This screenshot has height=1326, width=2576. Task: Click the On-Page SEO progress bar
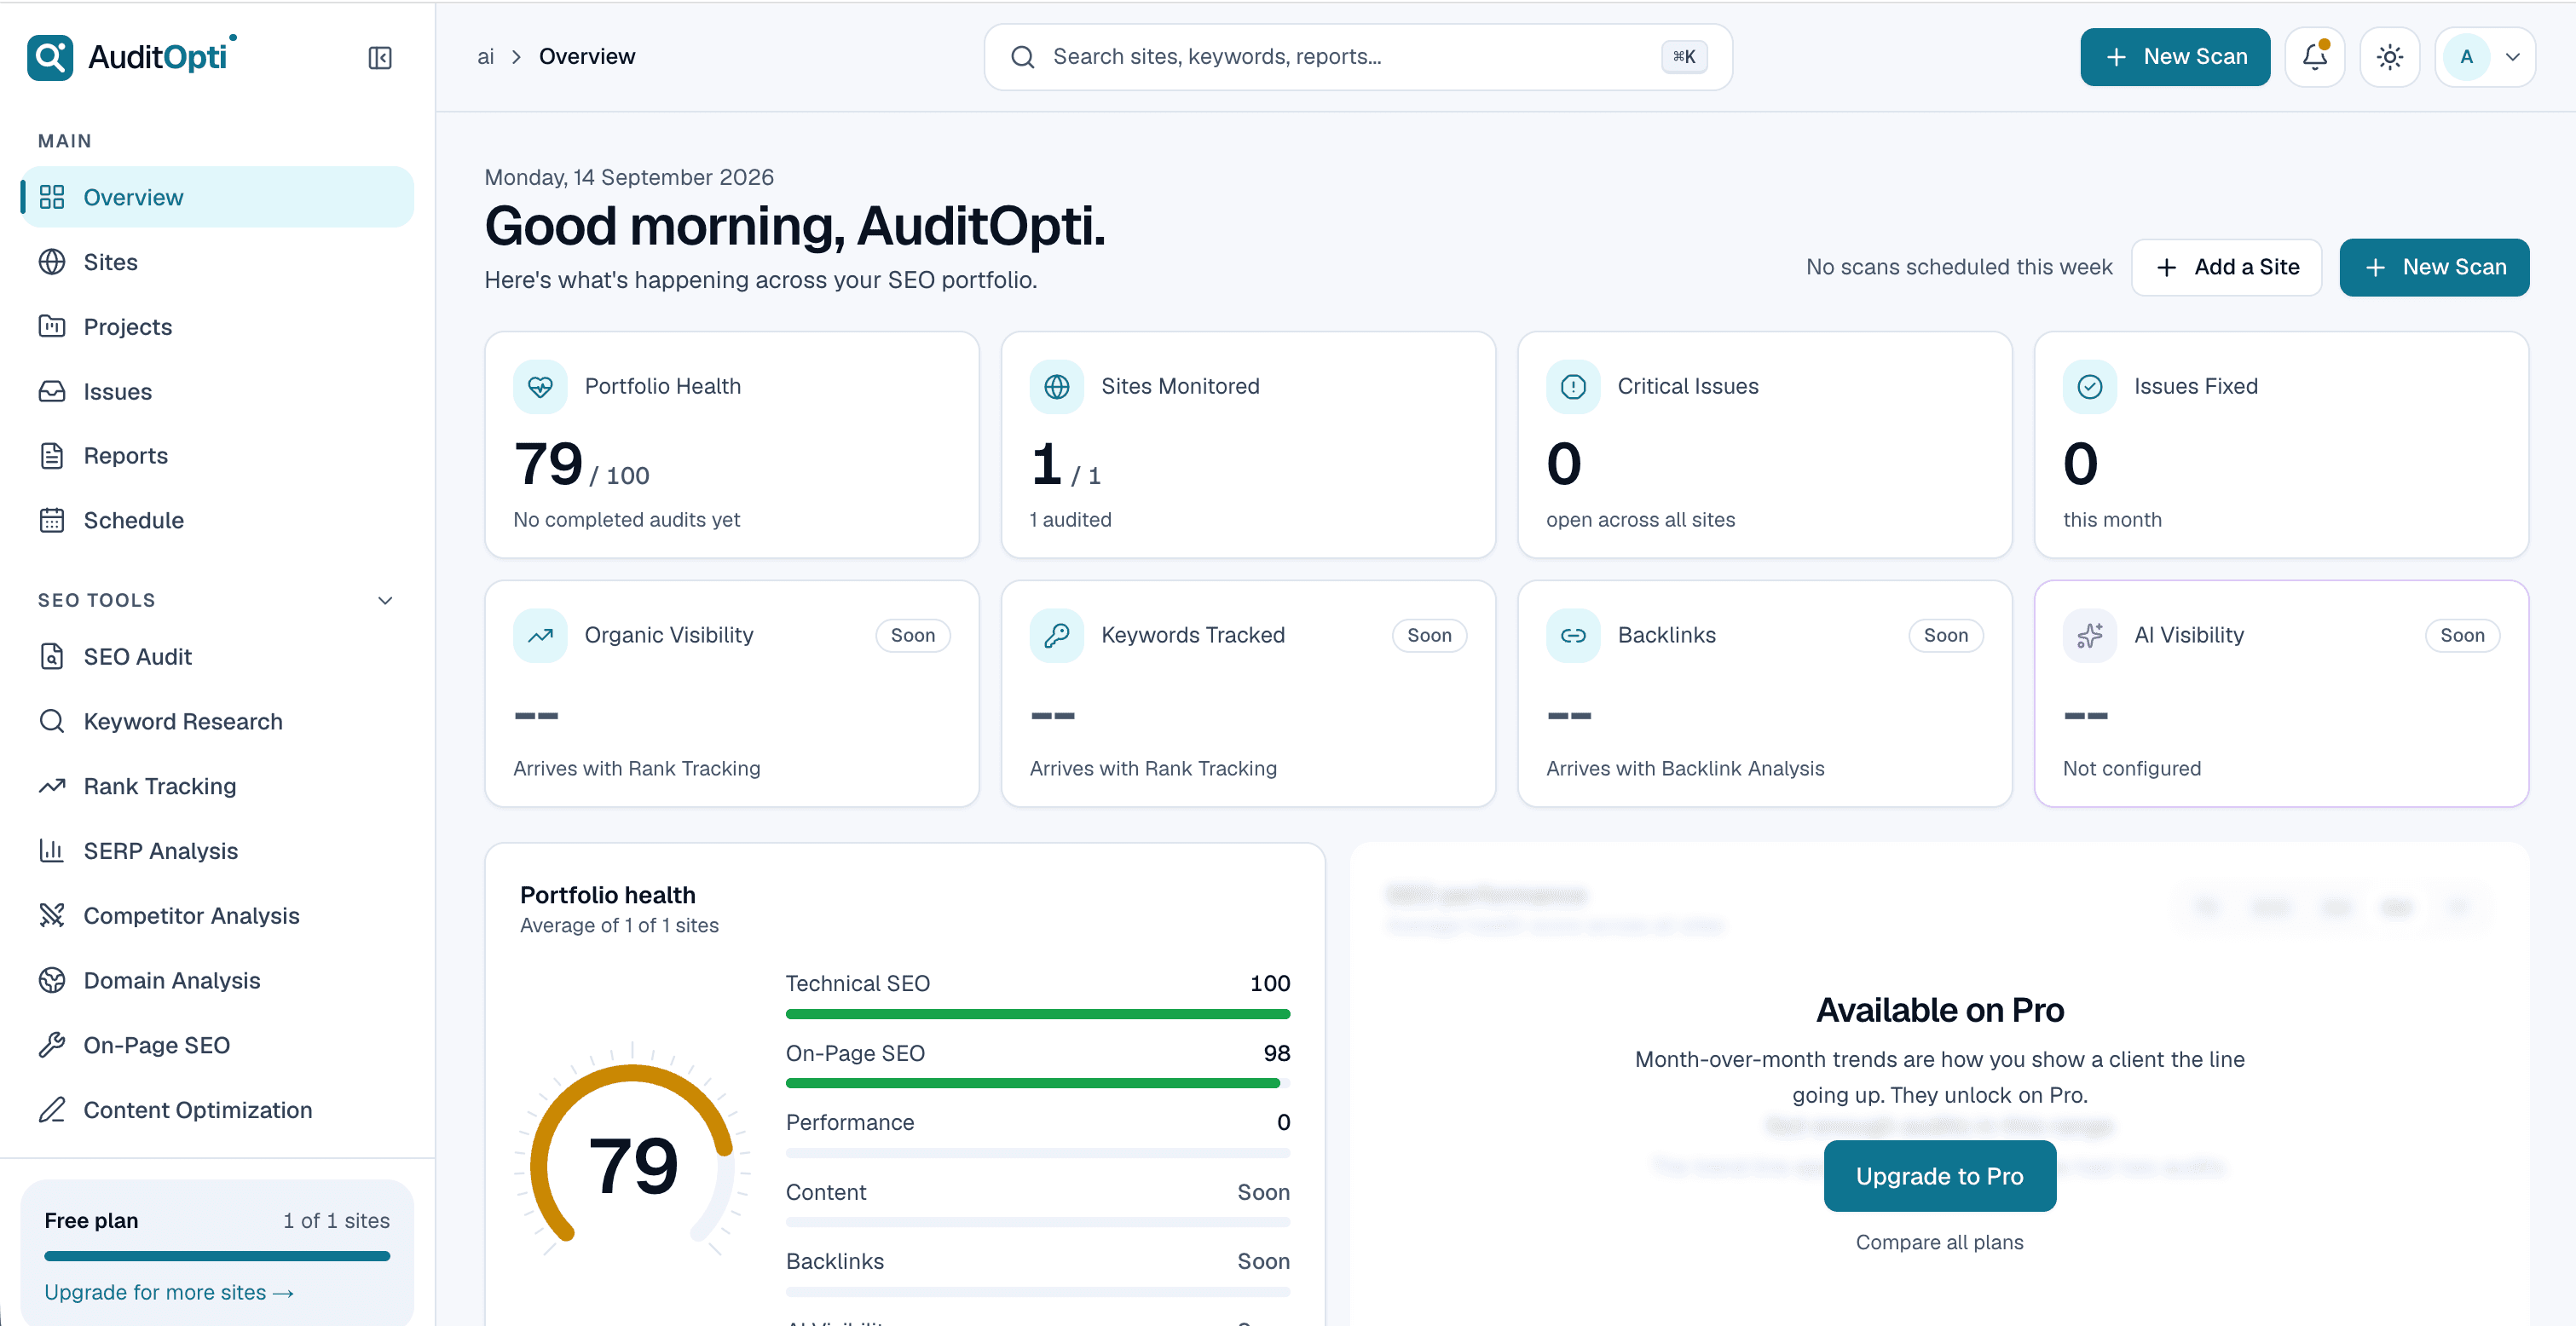click(x=1038, y=1083)
